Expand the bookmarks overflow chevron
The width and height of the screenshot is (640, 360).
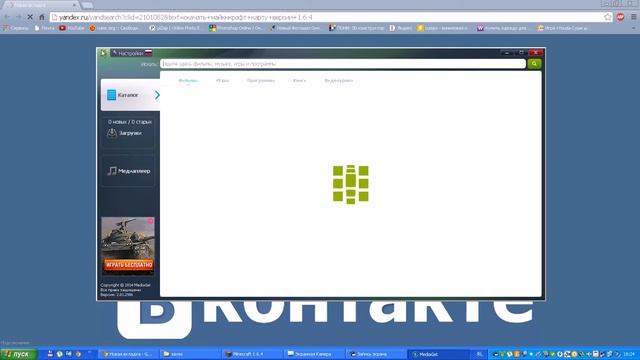tap(634, 28)
